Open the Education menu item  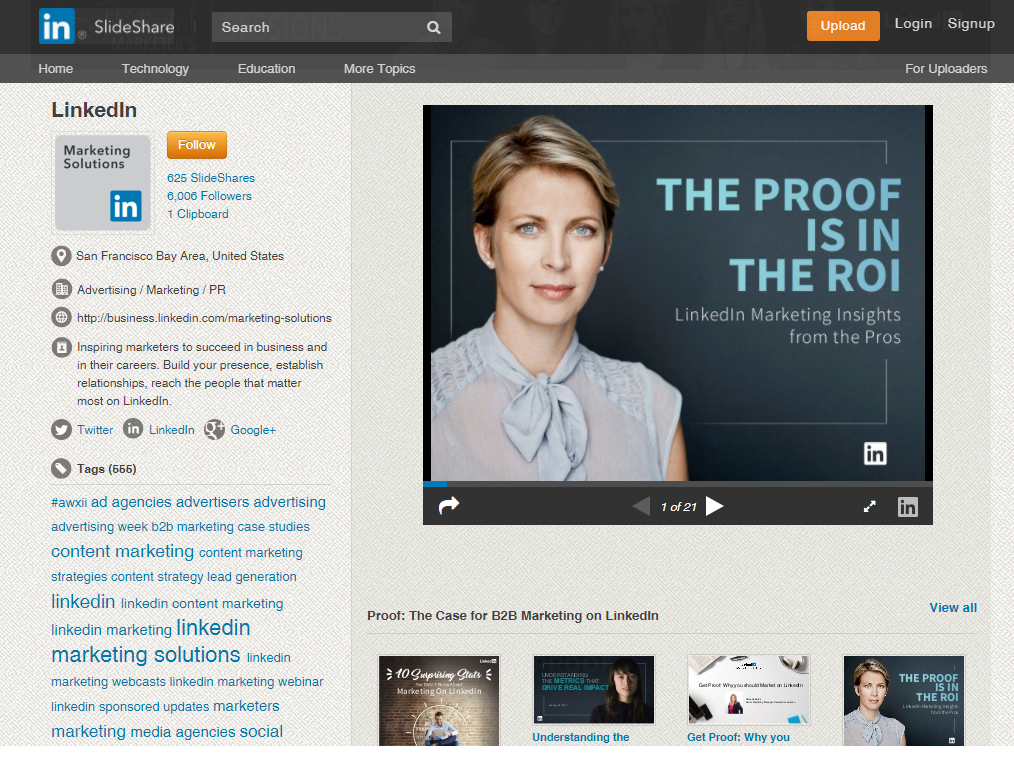(x=266, y=69)
